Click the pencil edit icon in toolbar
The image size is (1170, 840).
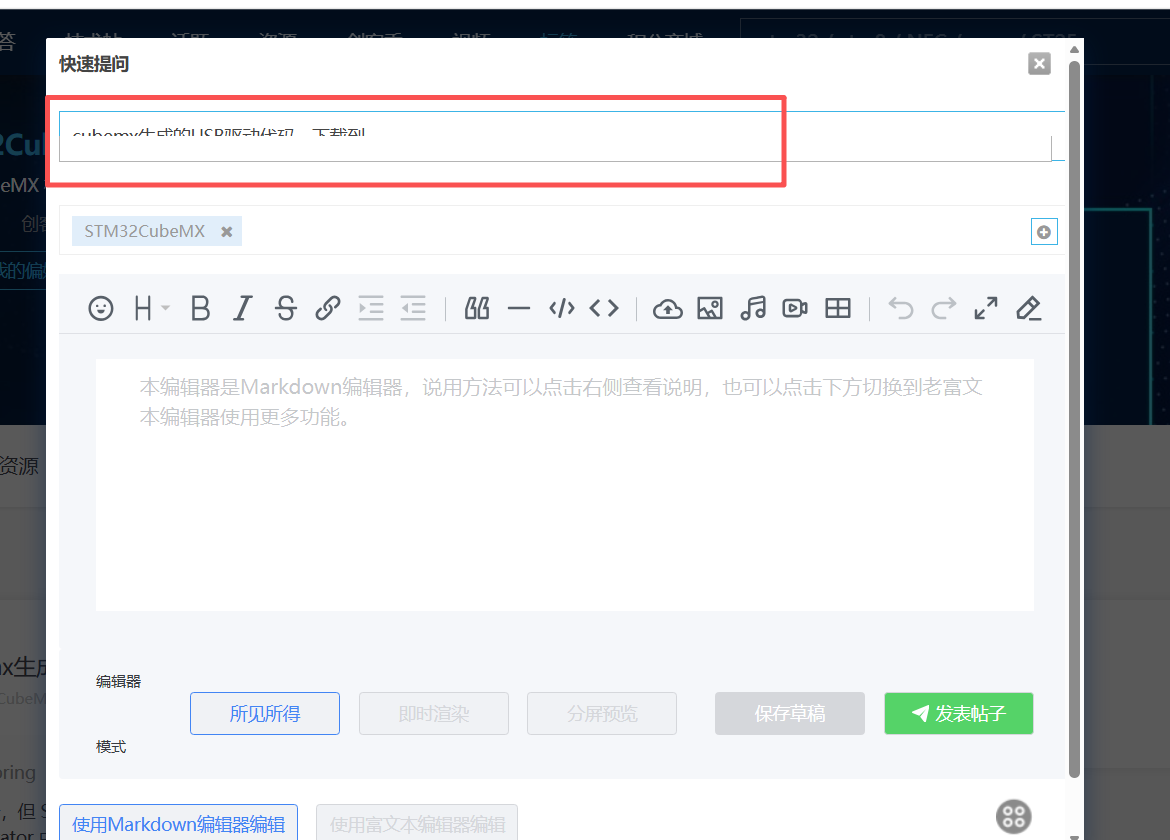[x=1028, y=308]
